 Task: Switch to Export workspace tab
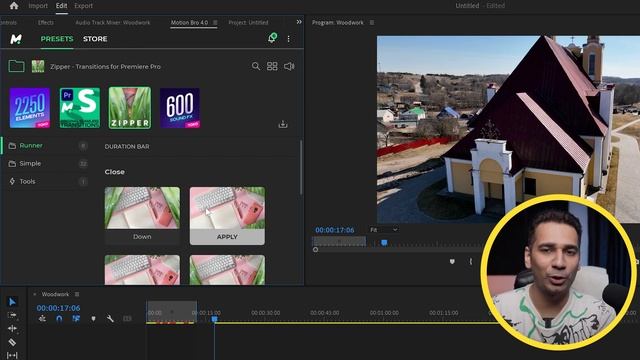click(x=84, y=6)
